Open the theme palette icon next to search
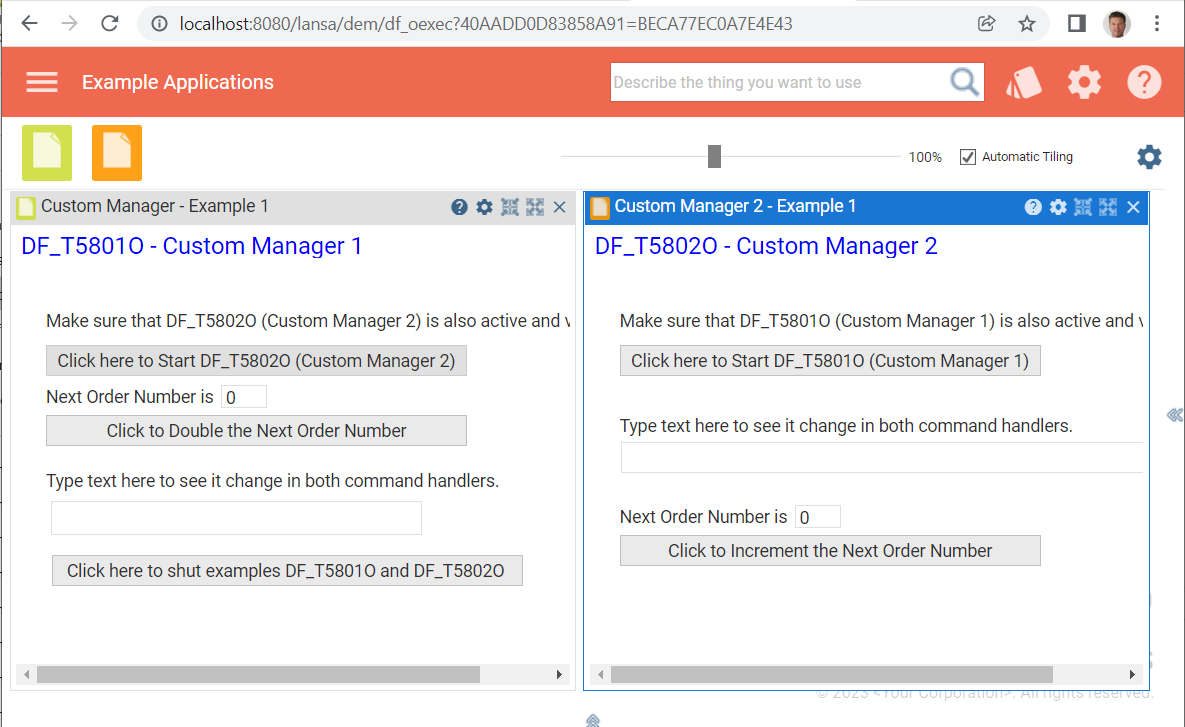 1024,82
